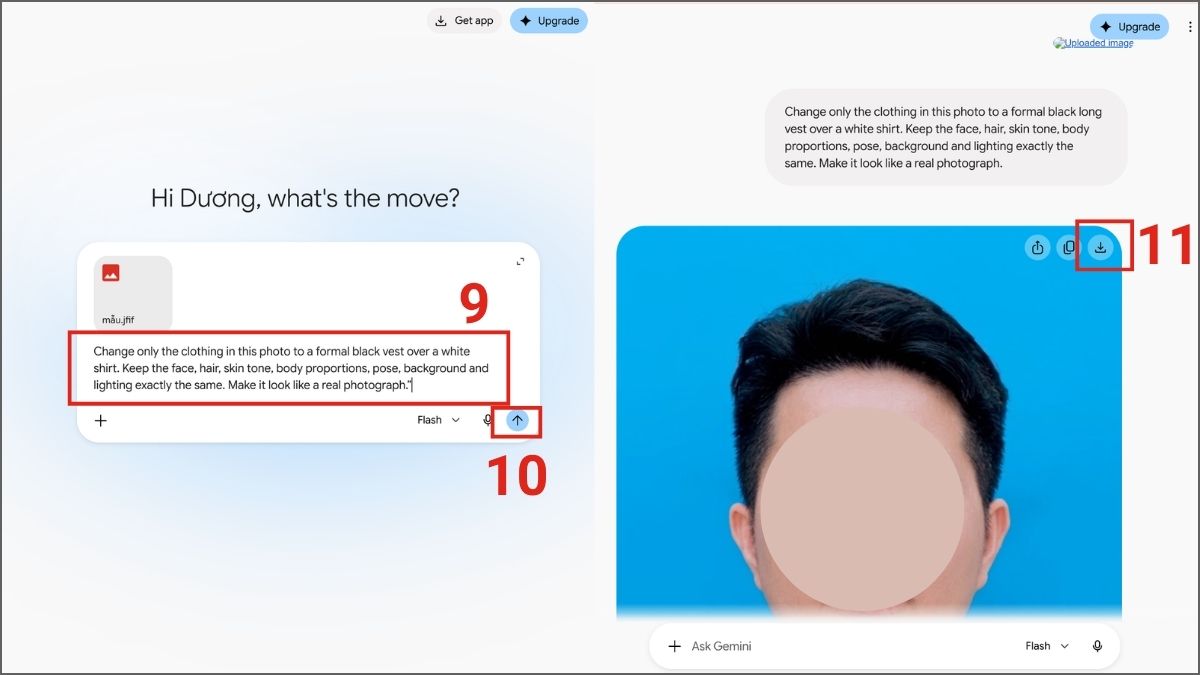1200x675 pixels.
Task: Download the generated image with the download icon
Action: click(1100, 248)
